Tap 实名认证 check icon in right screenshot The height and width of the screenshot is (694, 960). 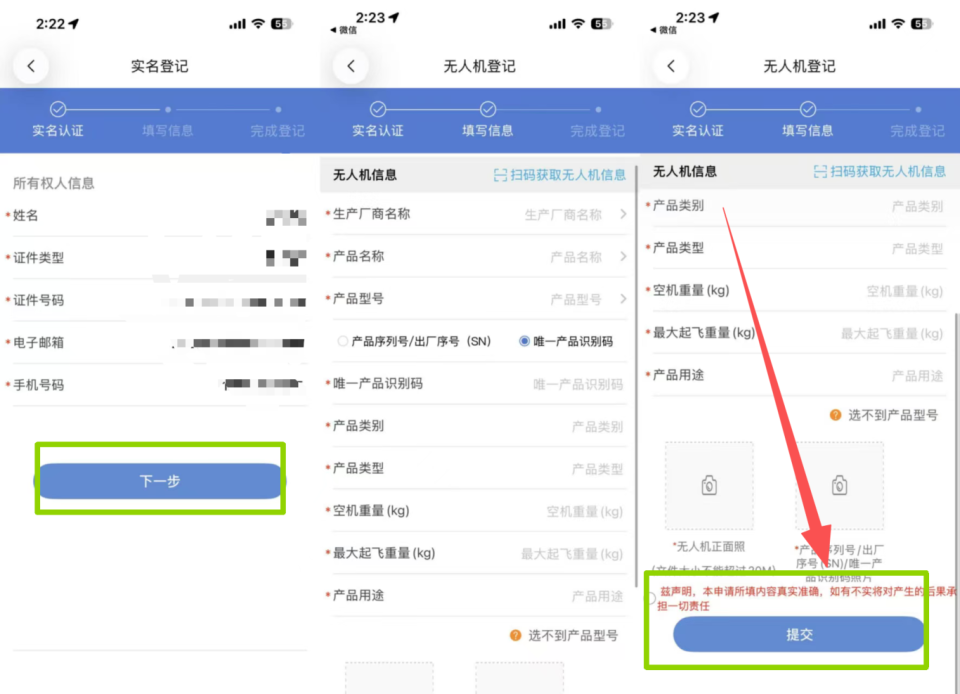click(x=698, y=110)
